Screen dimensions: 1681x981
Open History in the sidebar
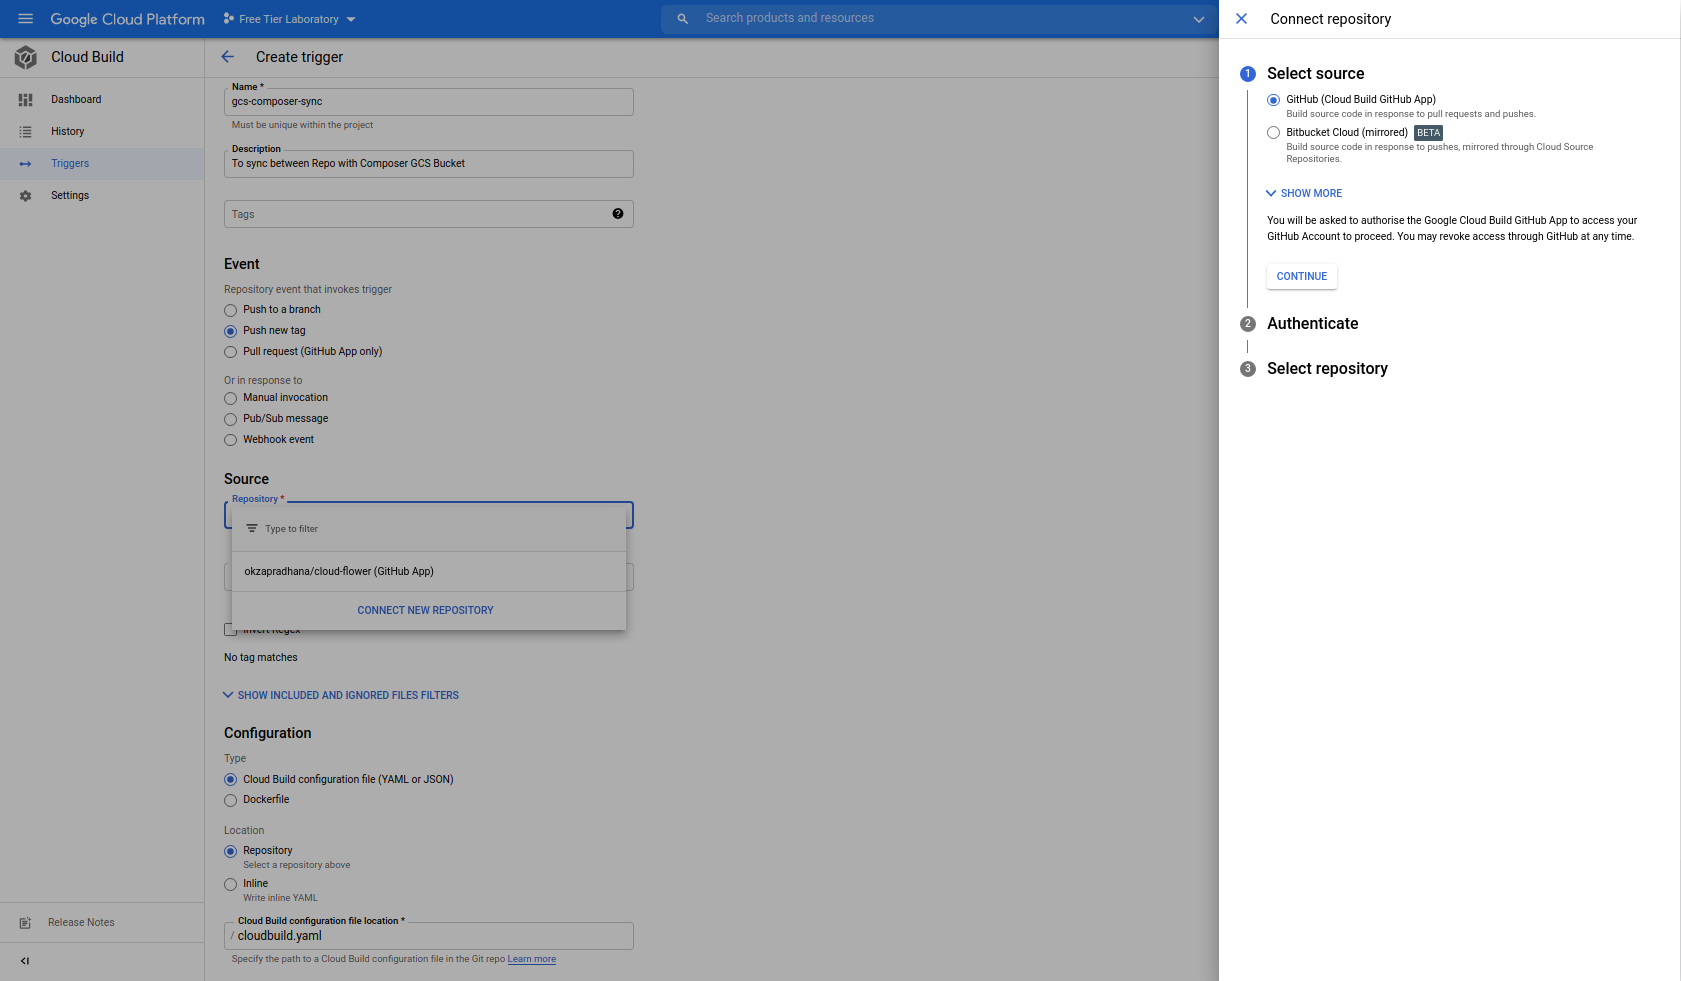point(102,132)
